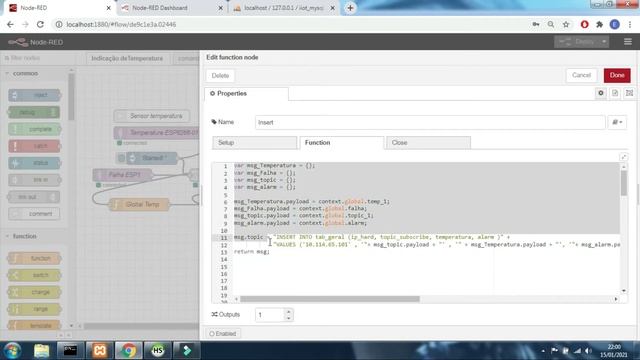Open the Windows Start menu
Screen dimensions: 640x360
[x=12, y=351]
